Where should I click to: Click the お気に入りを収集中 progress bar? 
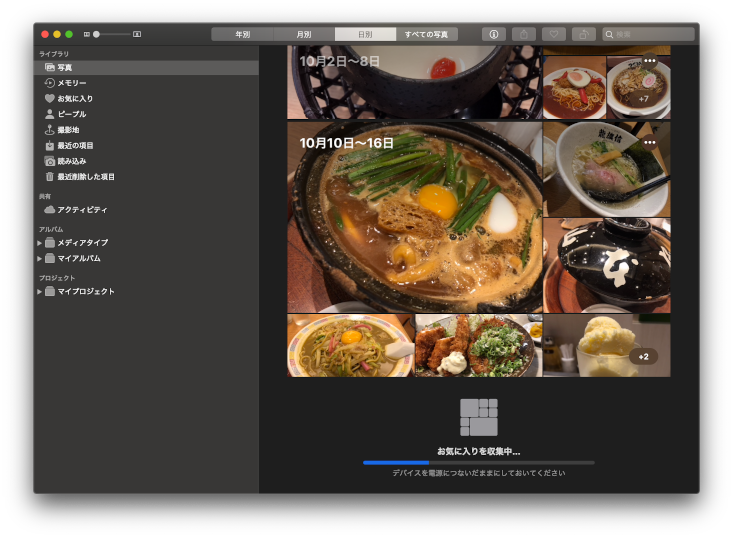(x=479, y=463)
